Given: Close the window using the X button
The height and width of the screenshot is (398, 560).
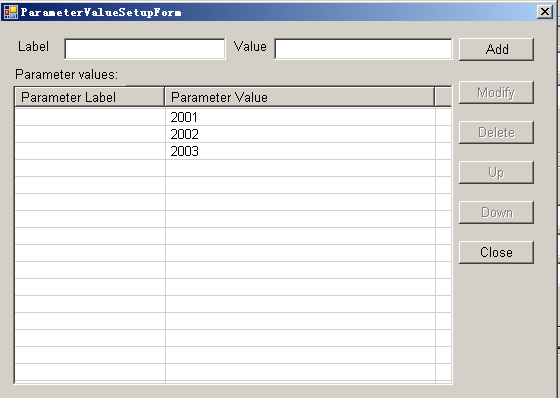Looking at the screenshot, I should 545,12.
